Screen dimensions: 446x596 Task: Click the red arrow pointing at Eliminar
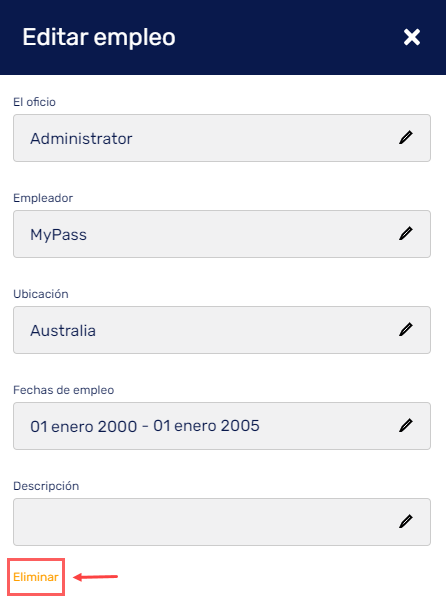(95, 577)
